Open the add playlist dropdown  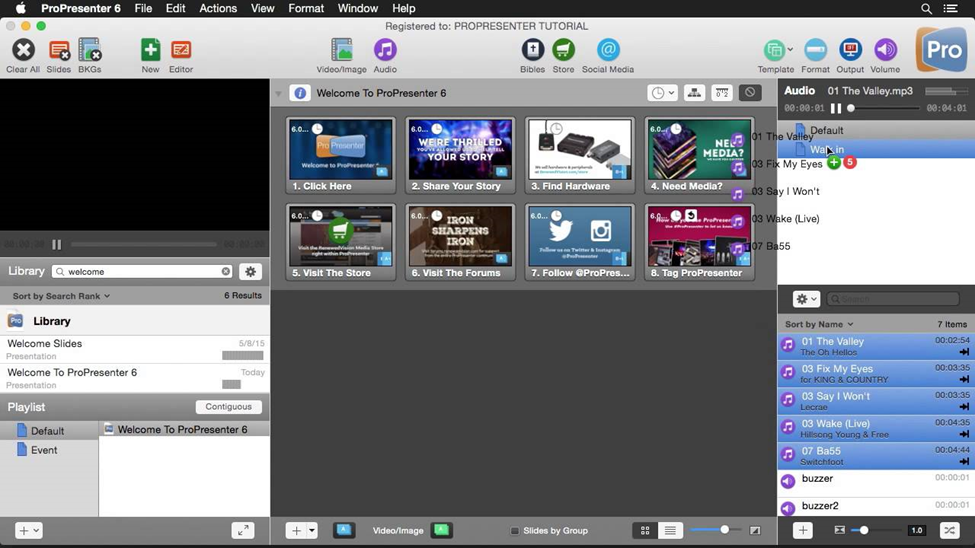(x=29, y=531)
